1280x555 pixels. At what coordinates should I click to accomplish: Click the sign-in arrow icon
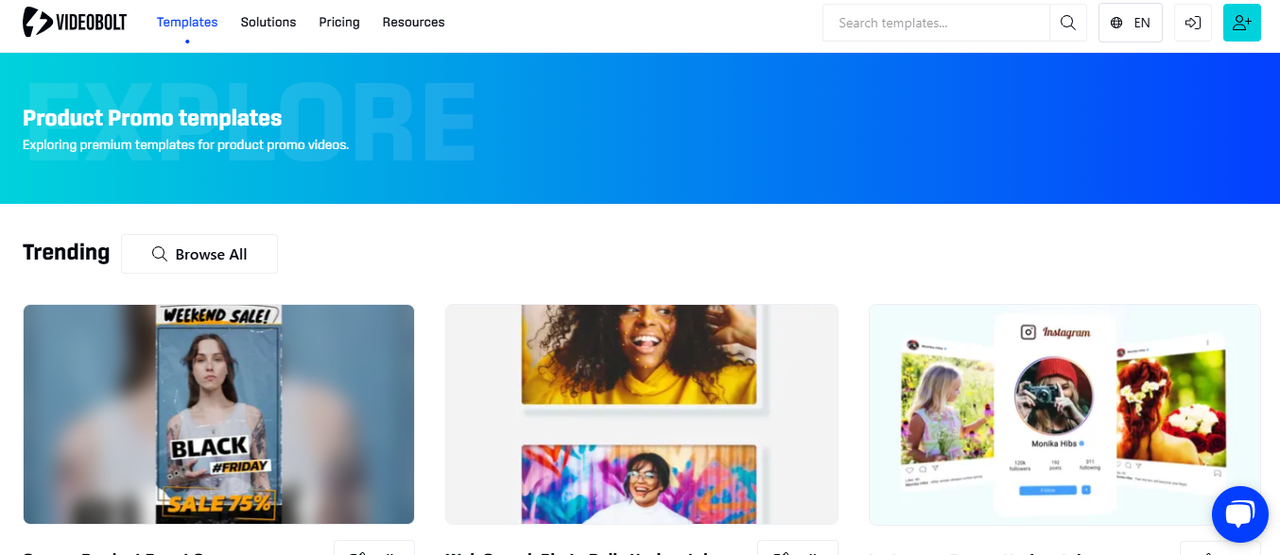coord(1193,23)
